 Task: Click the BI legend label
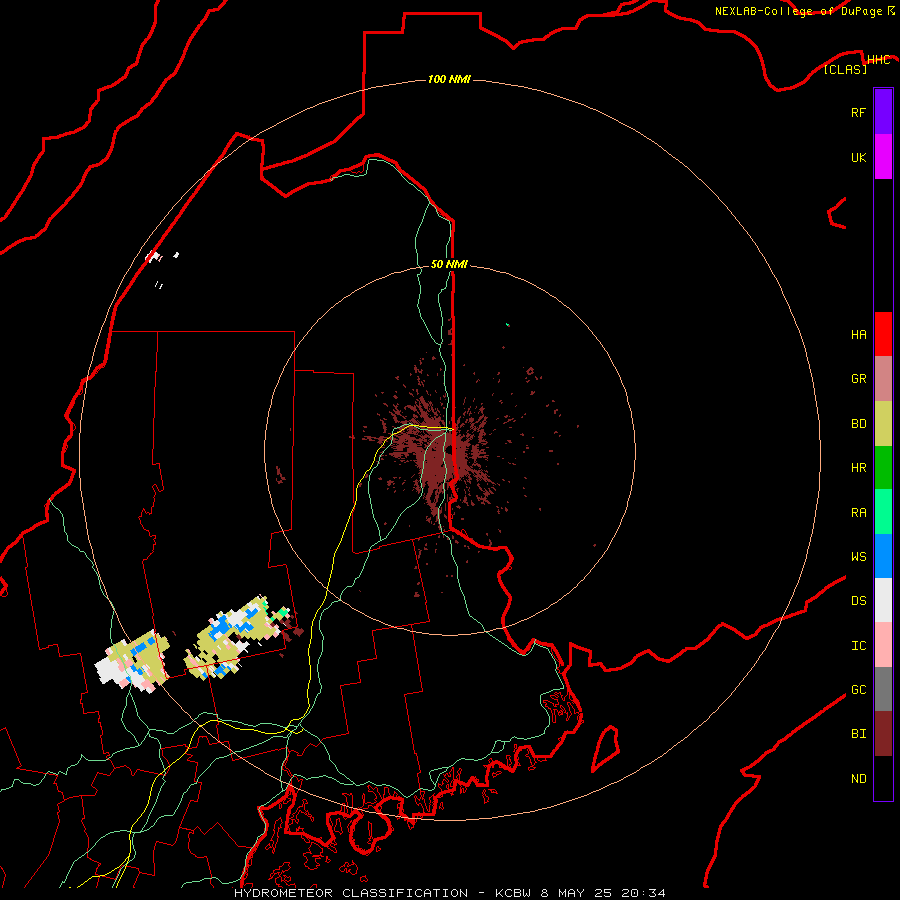pos(858,734)
